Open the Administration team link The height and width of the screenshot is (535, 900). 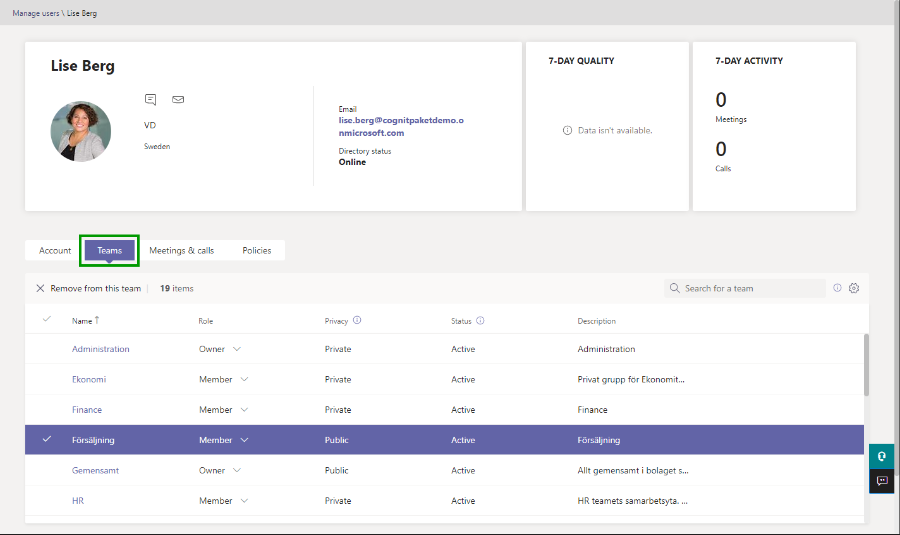101,349
